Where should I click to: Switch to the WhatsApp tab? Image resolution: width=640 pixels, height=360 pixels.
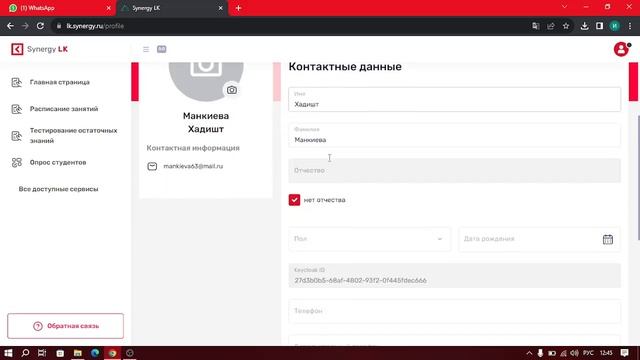57,8
